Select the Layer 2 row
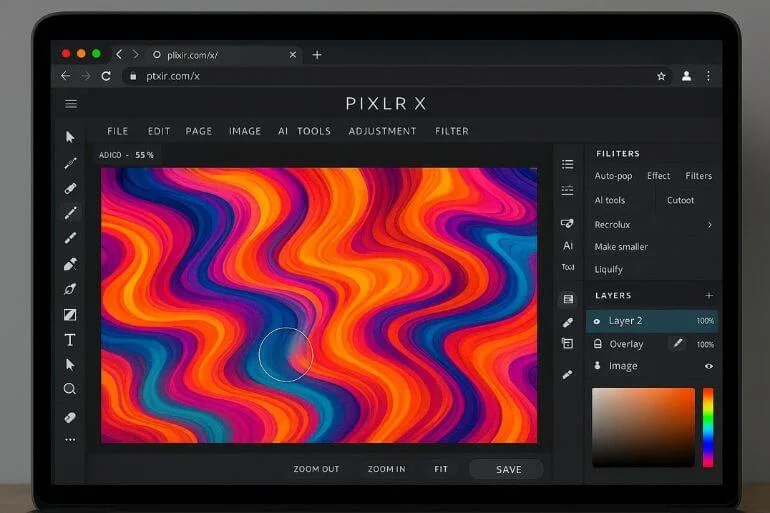This screenshot has width=770, height=513. (652, 321)
